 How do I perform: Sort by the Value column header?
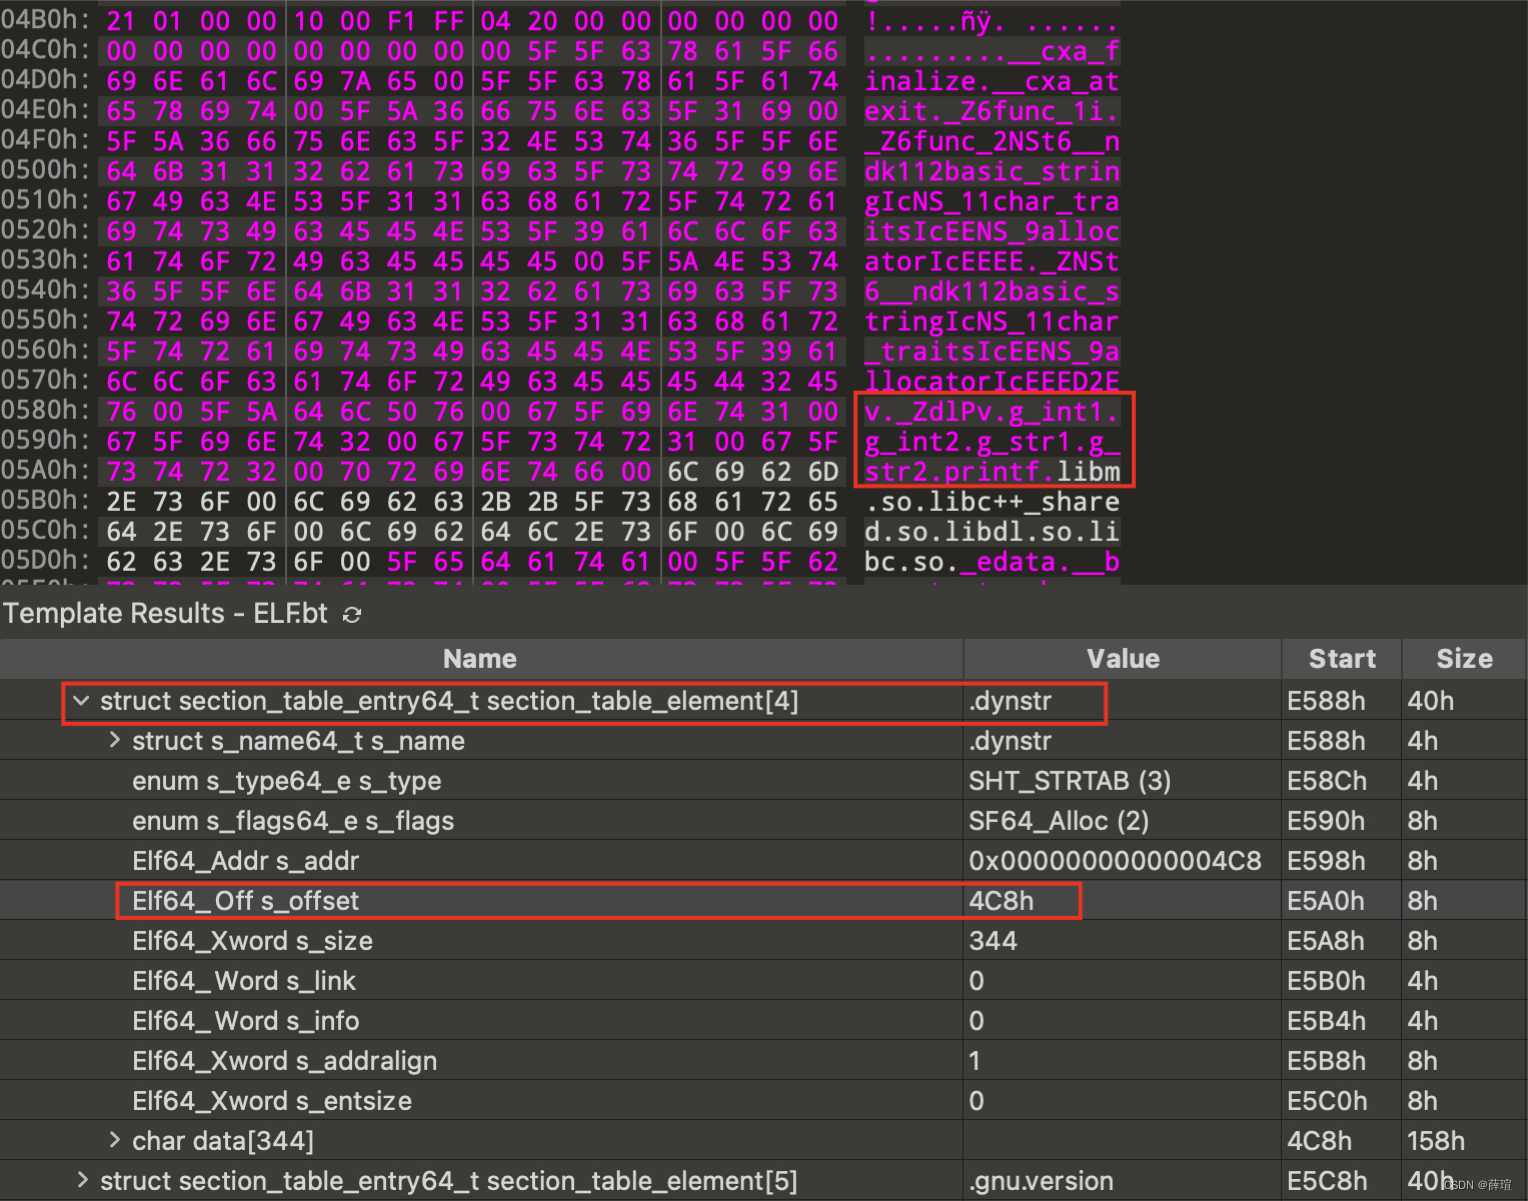coord(1123,659)
